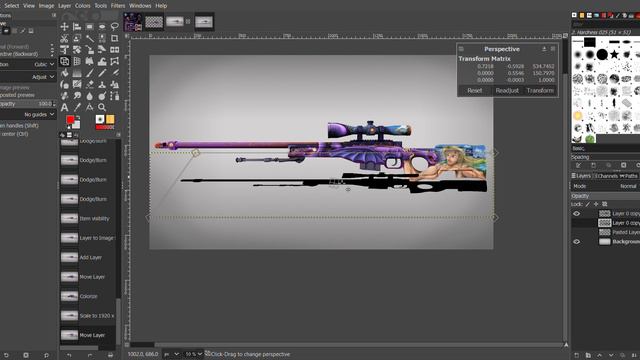Select the active Perspective tool icon
Viewport: 640px width, 360px height.
(64, 61)
